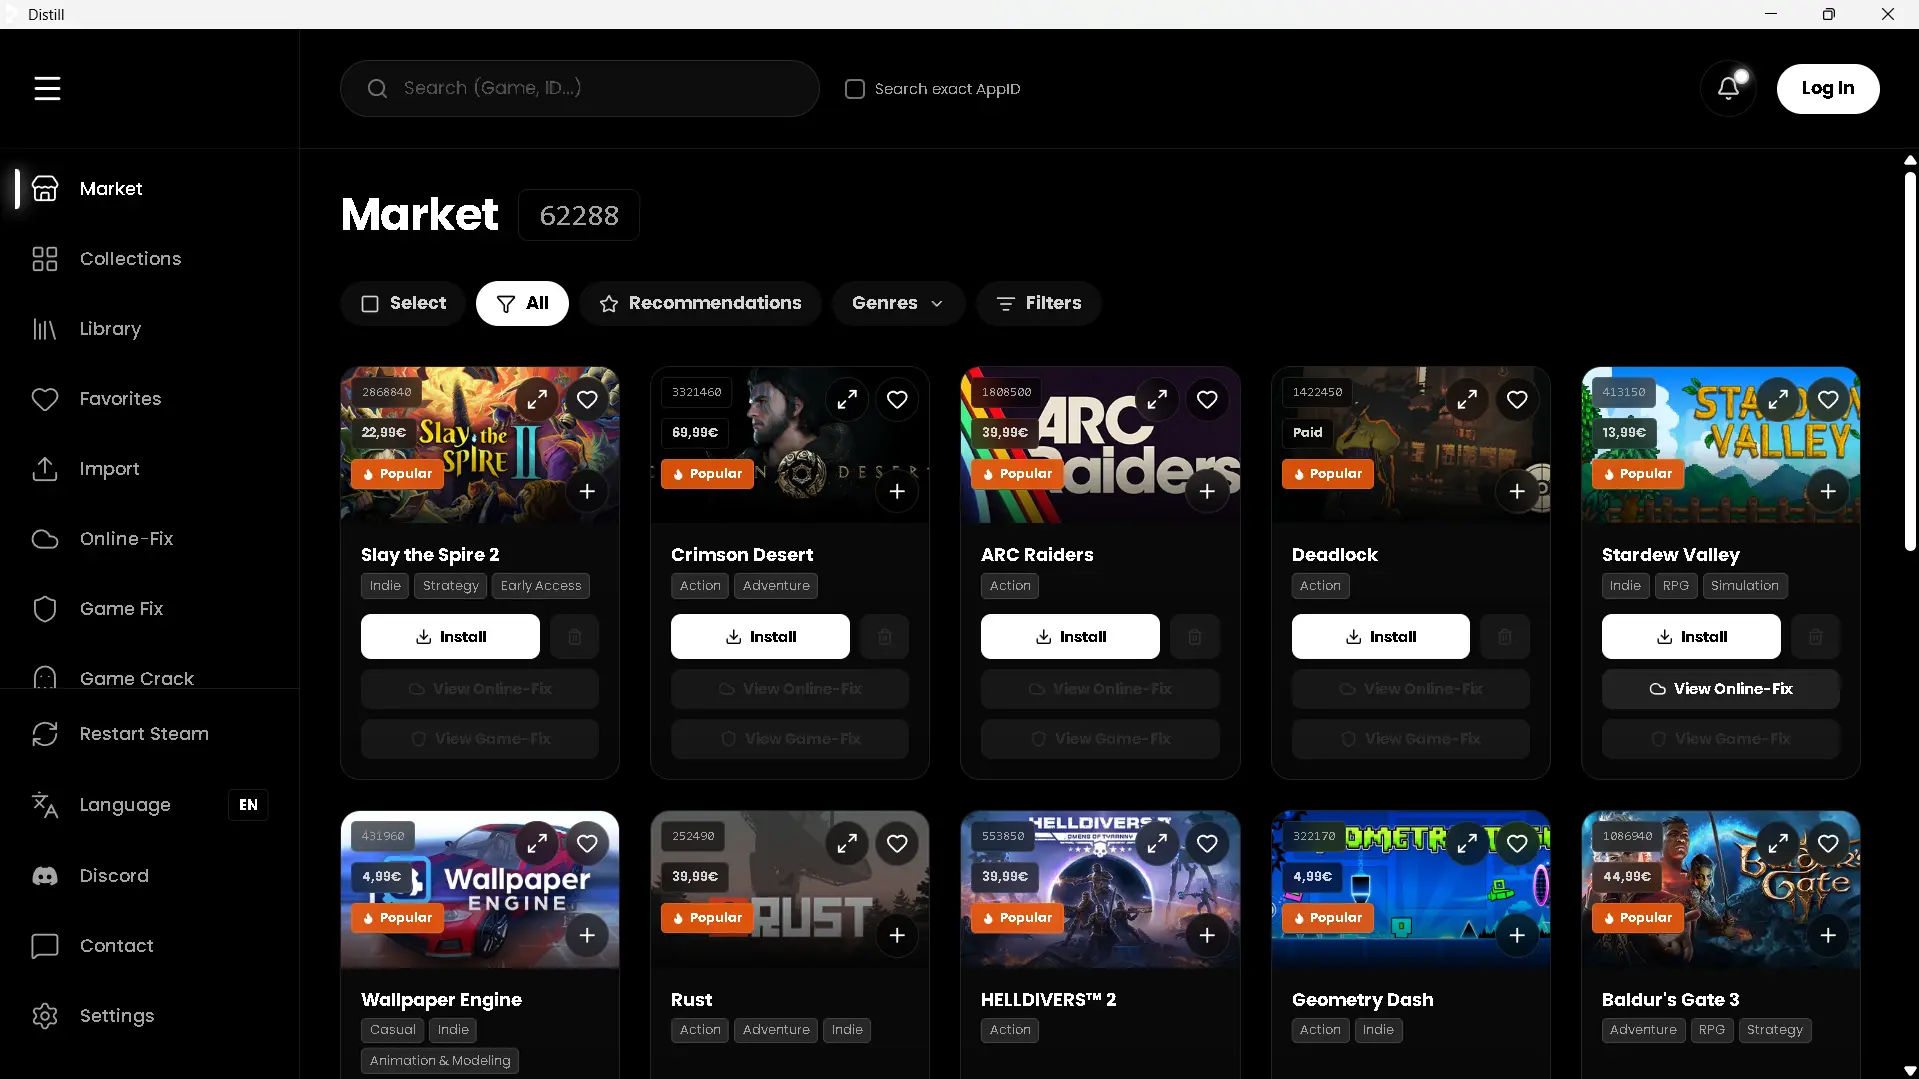Expand the HELLDIVERS 2 card
This screenshot has height=1079, width=1919.
click(1157, 844)
